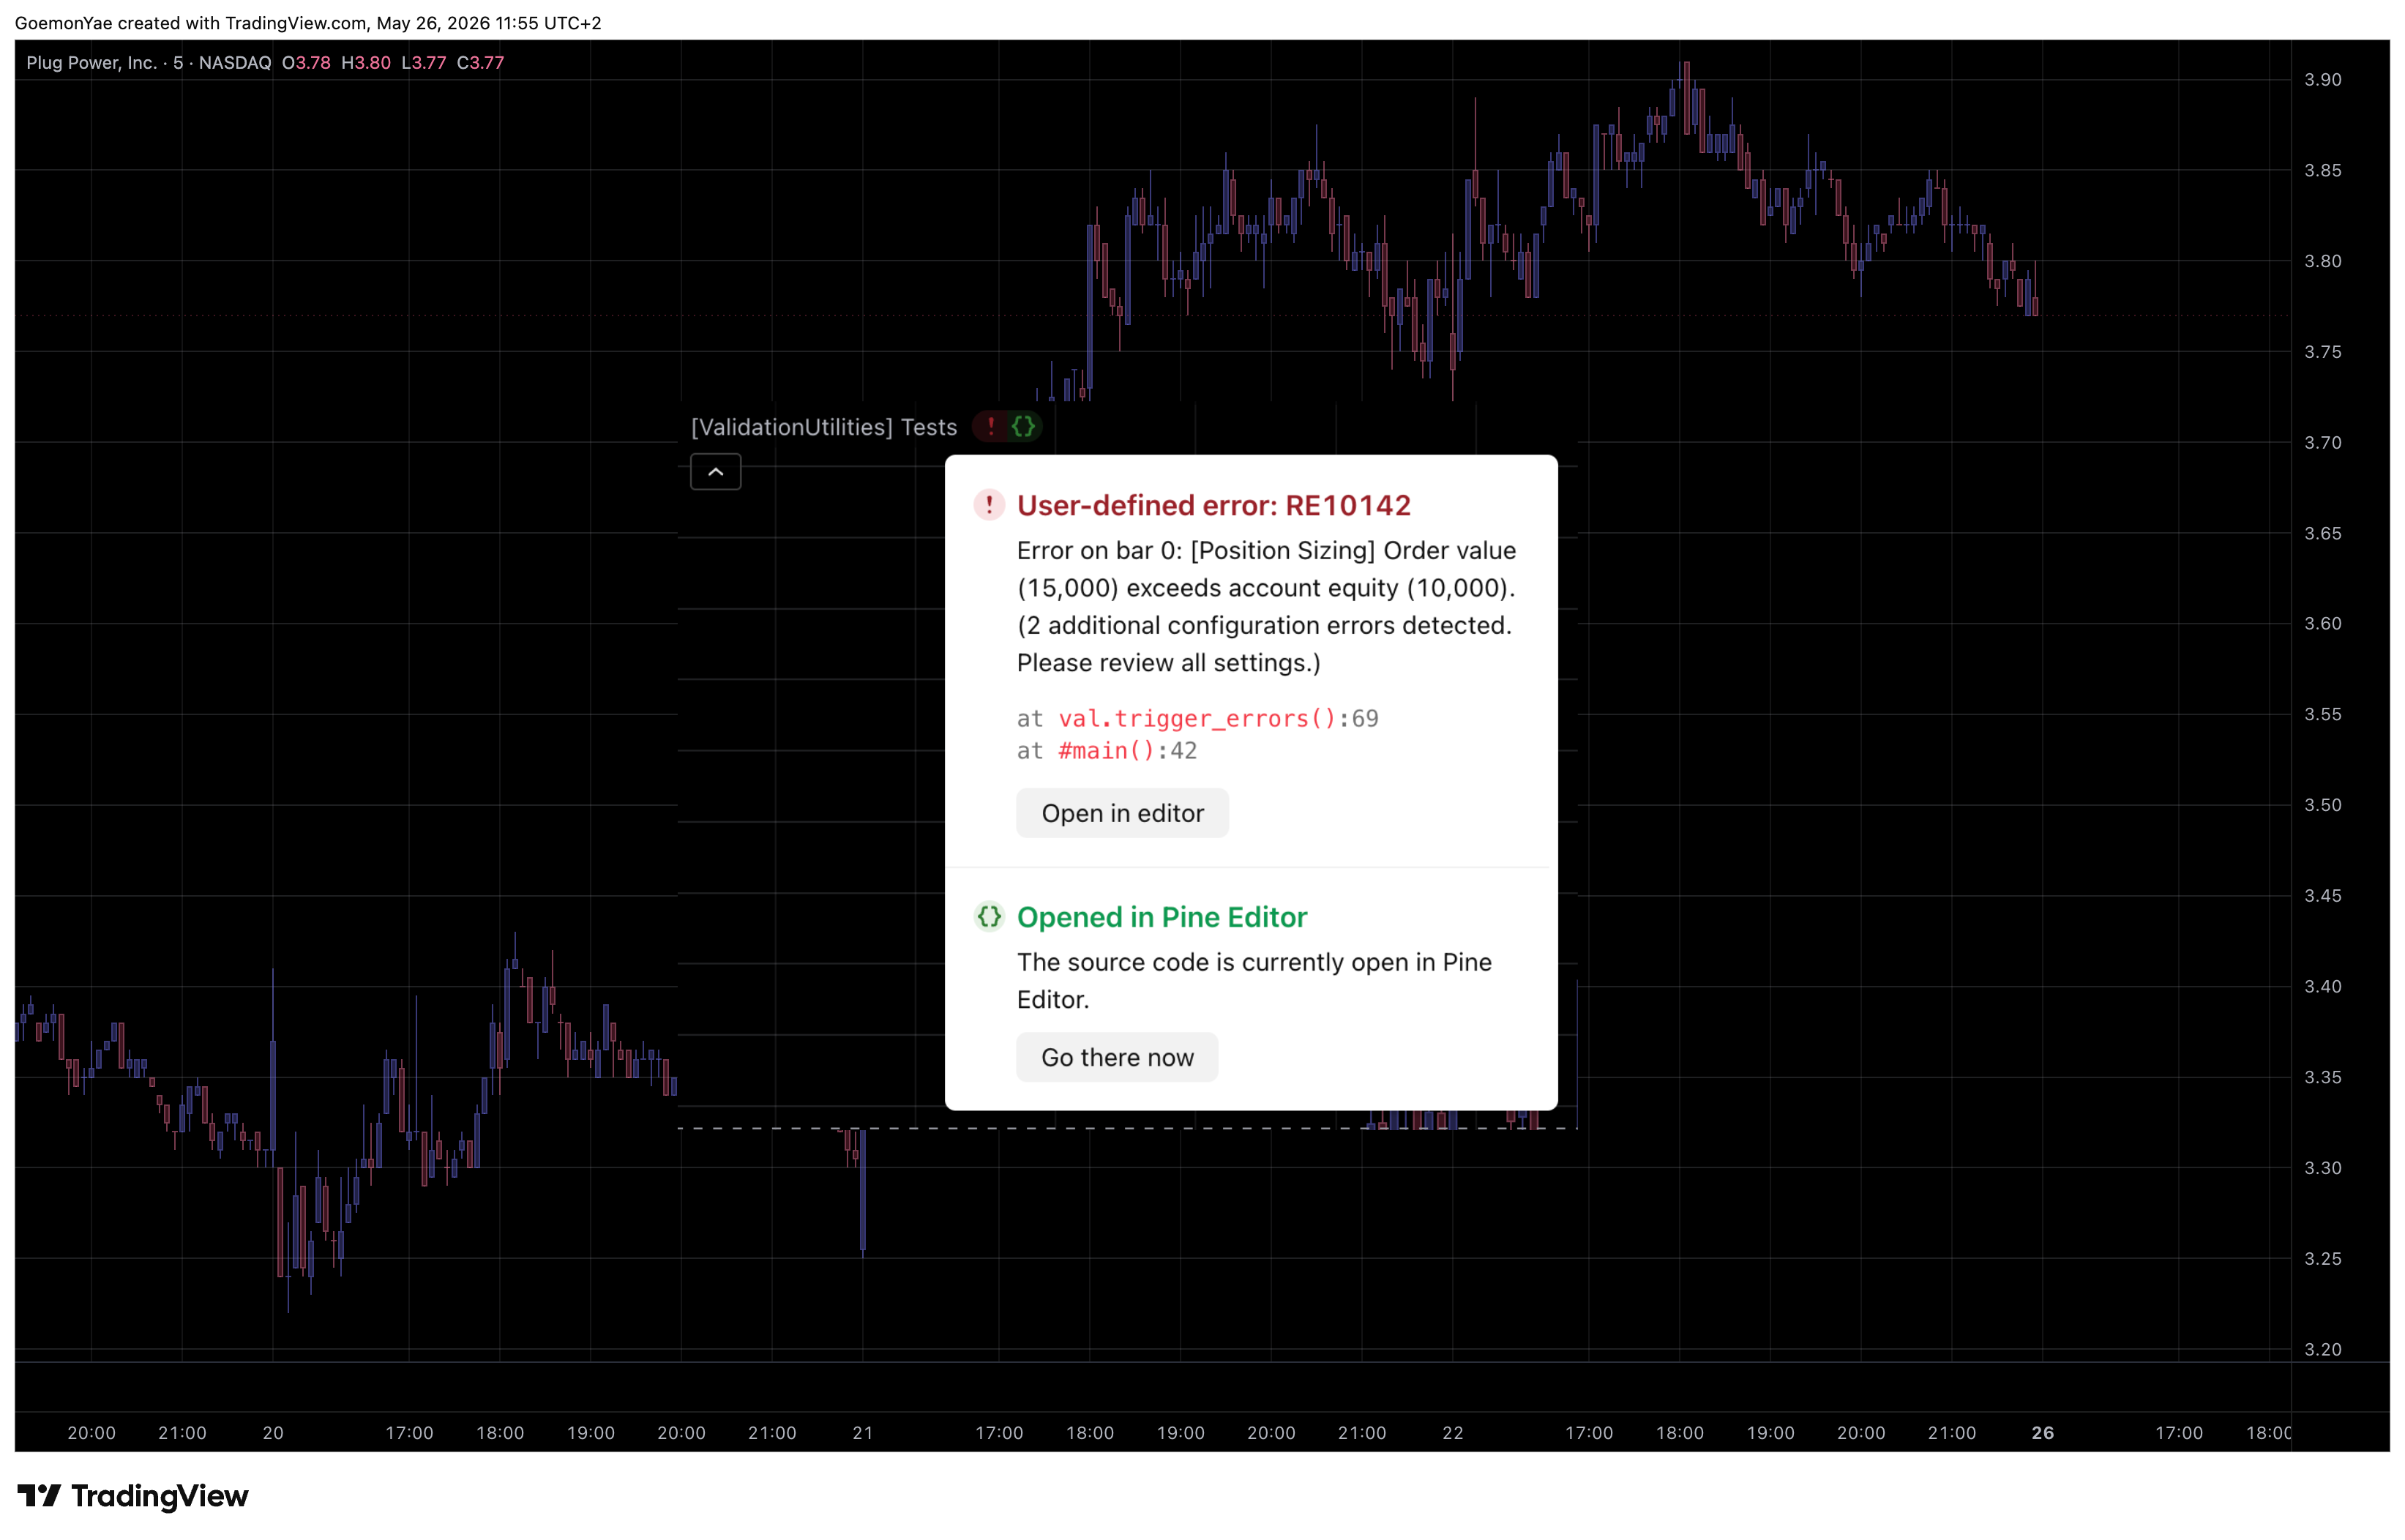Click the 3.75 price scale label
This screenshot has width=2405, height=1540.
pos(2322,352)
